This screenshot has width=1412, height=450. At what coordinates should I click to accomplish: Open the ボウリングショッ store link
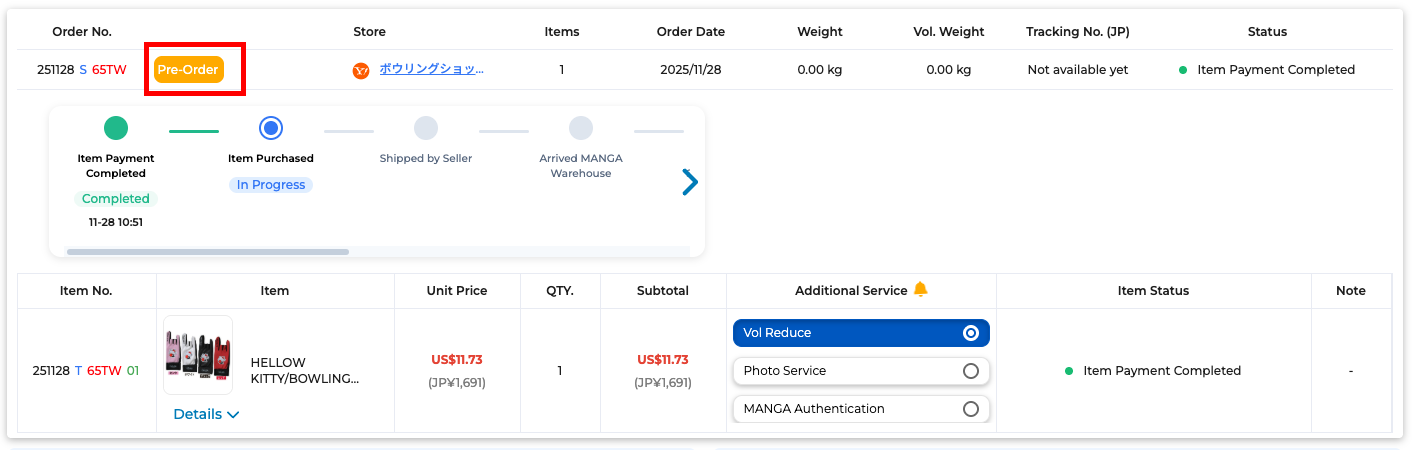coord(431,70)
